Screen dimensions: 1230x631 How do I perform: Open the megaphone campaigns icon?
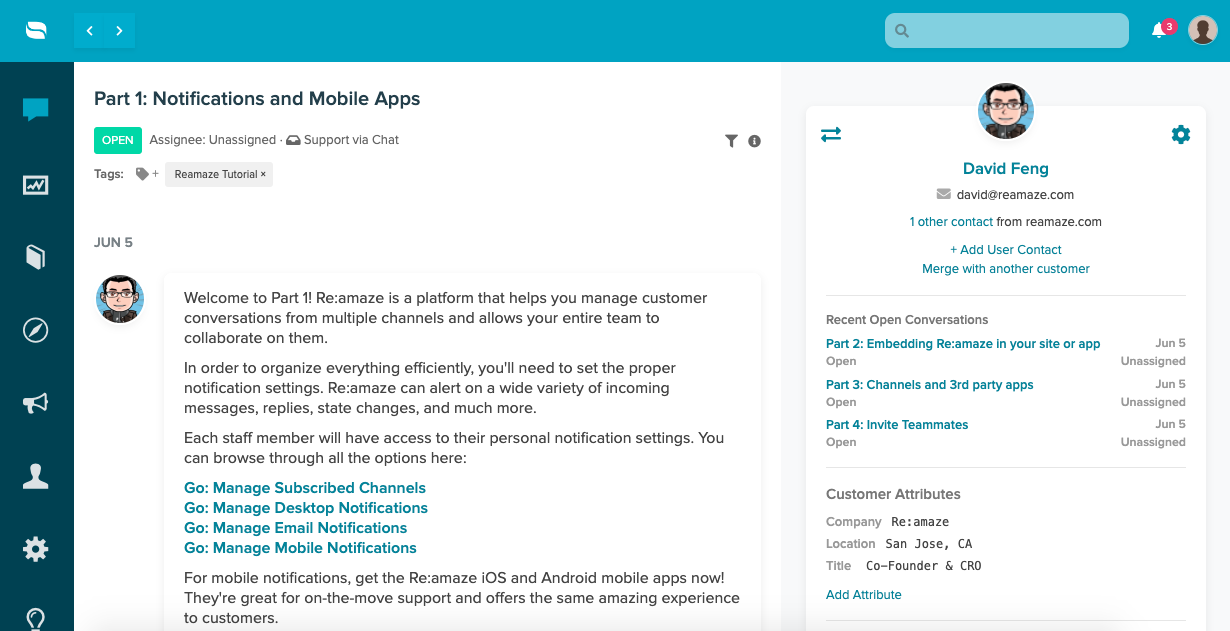coord(36,403)
